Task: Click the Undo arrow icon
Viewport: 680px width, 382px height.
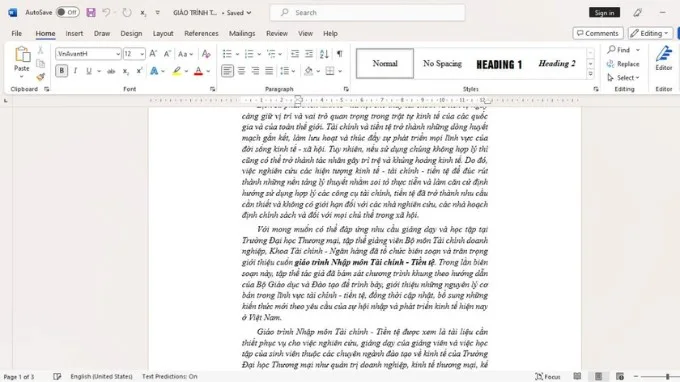Action: click(106, 13)
